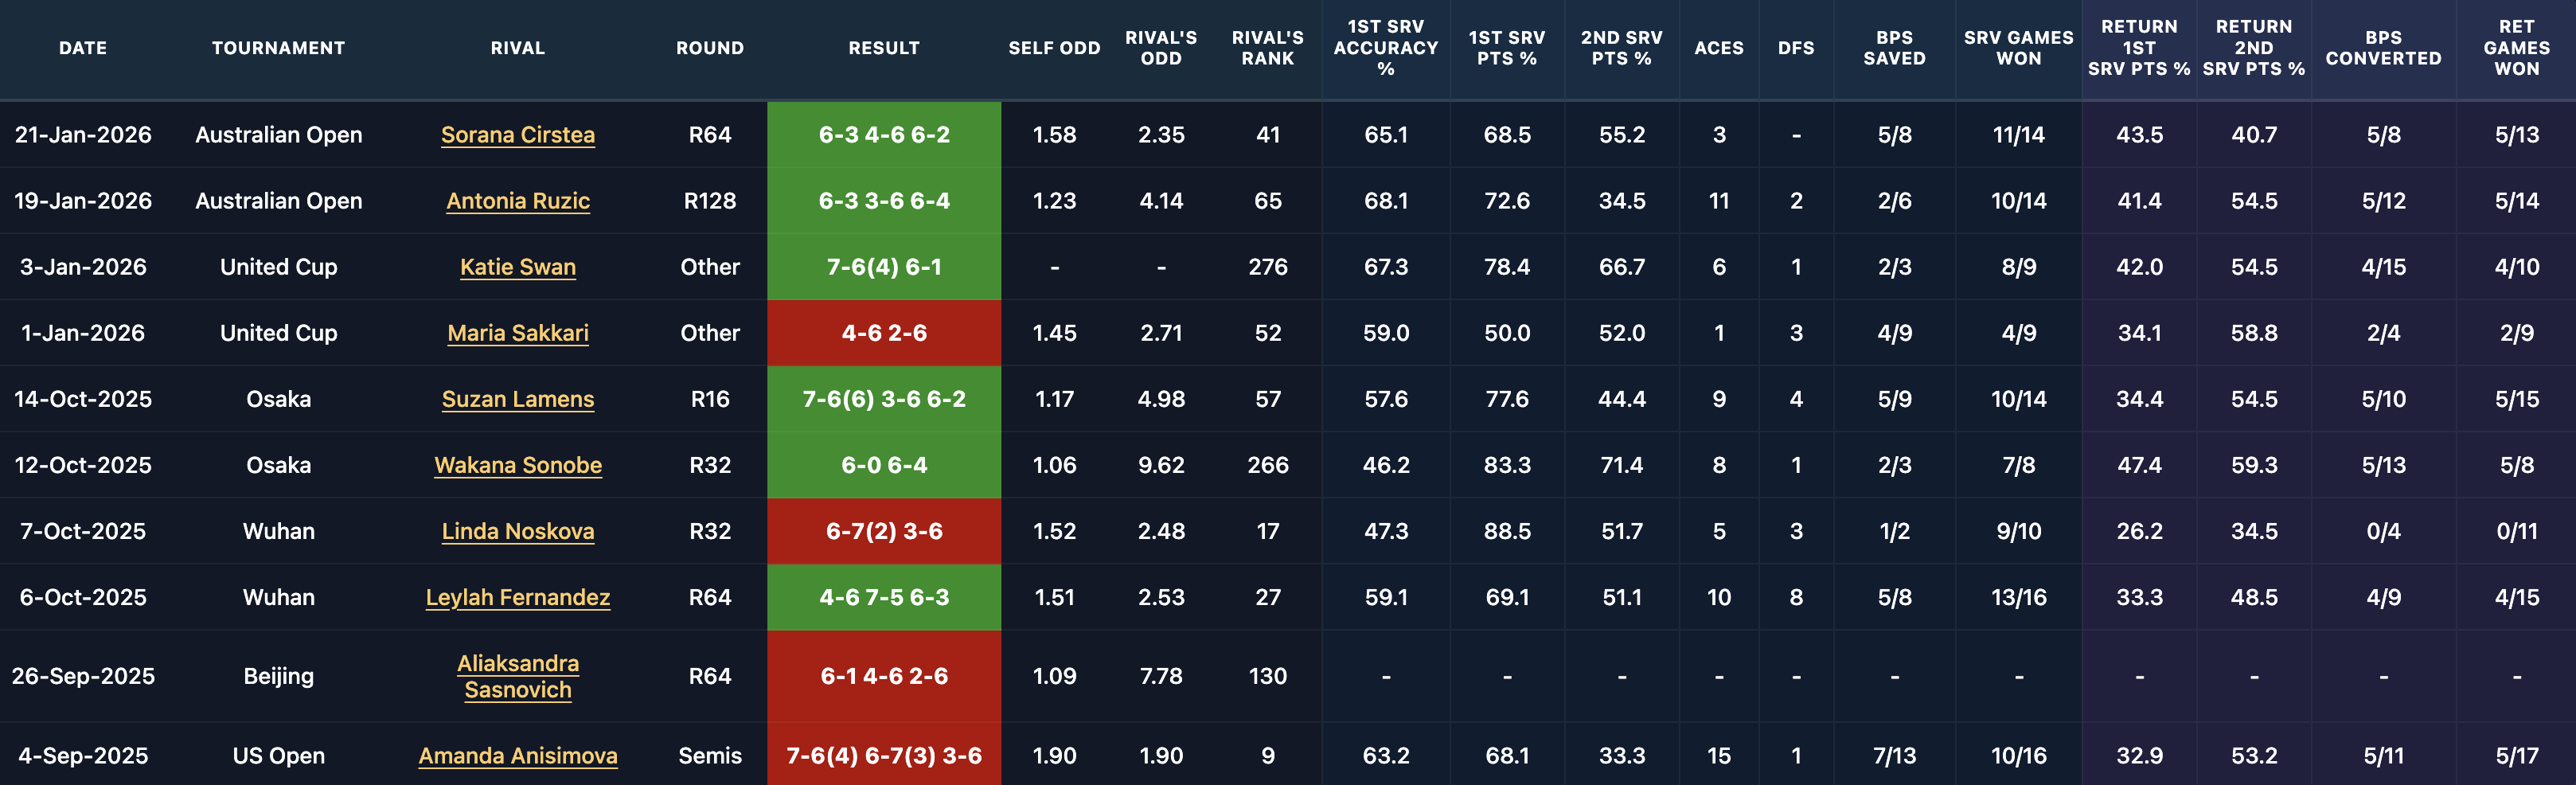
Task: Sort by the Rival's Rank header
Action: pos(1267,48)
